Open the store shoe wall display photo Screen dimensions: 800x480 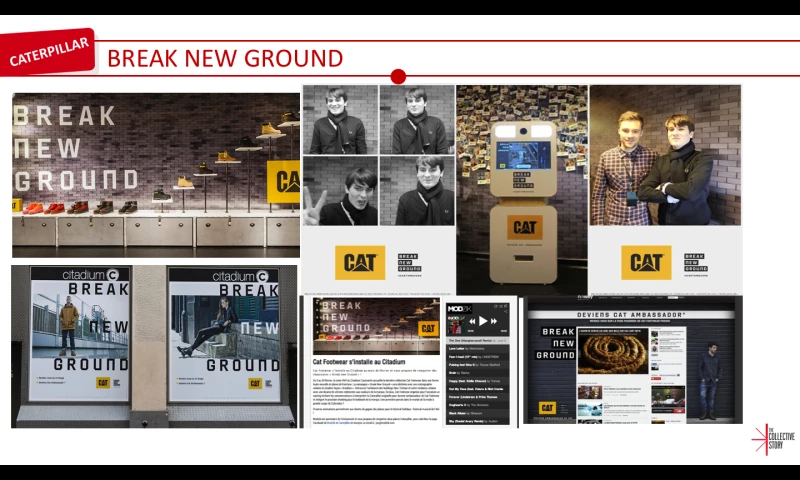pyautogui.click(x=156, y=175)
